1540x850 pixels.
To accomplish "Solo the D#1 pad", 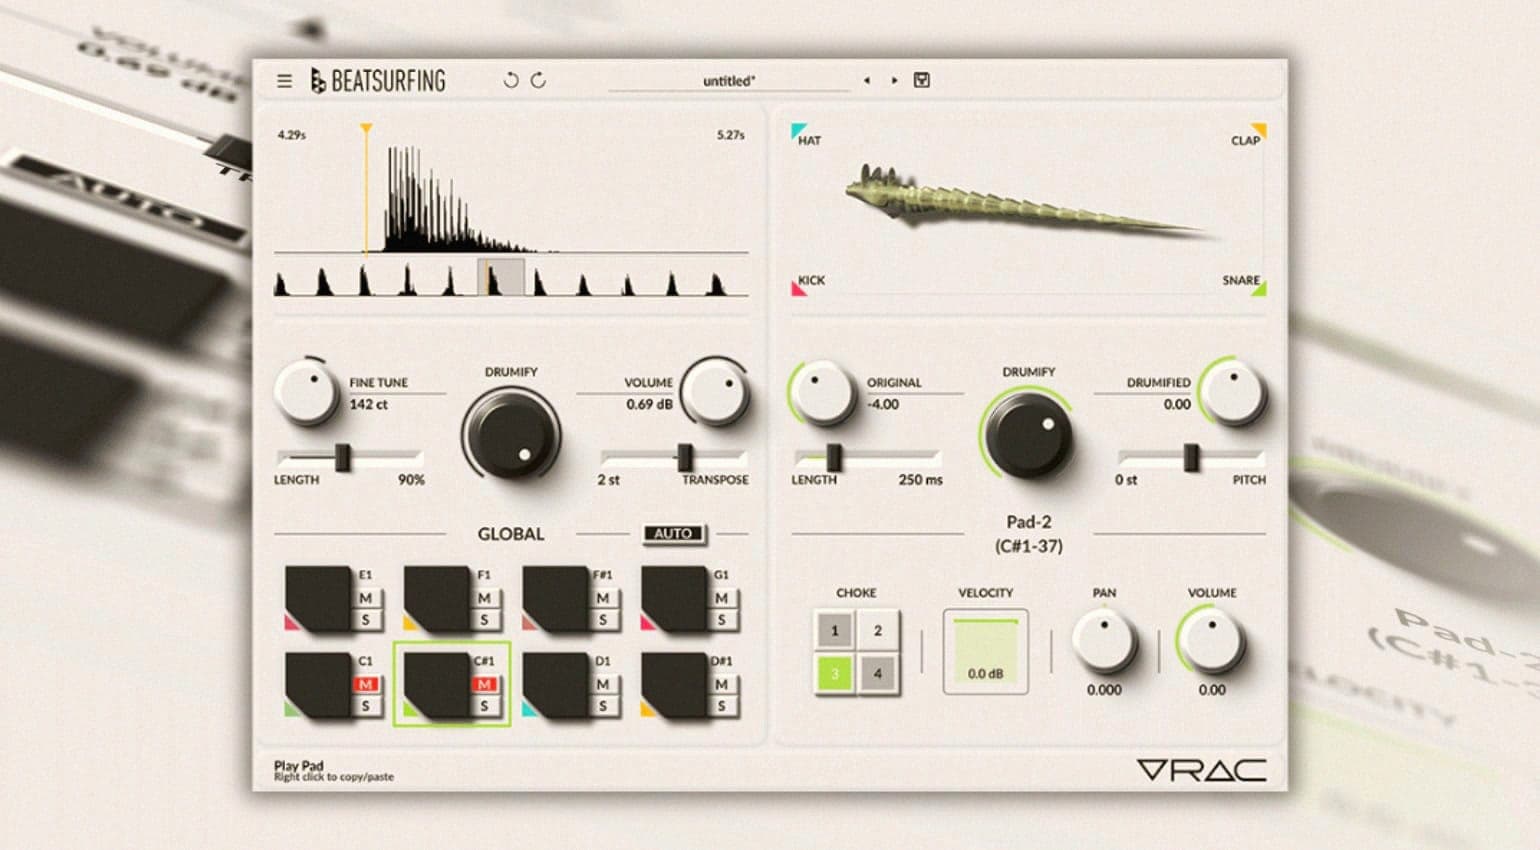I will 722,706.
